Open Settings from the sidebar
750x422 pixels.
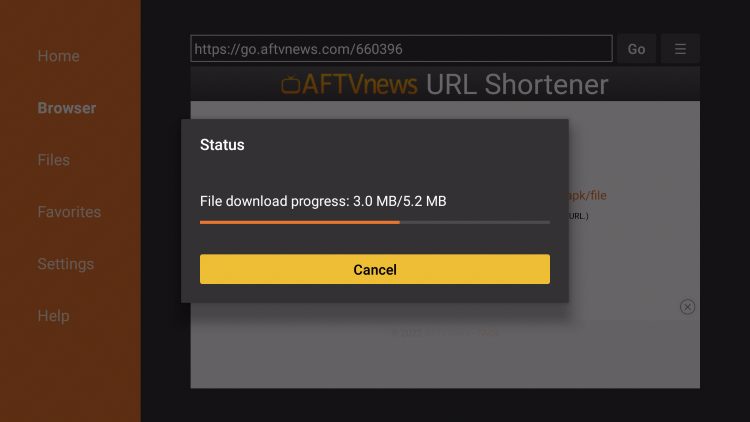tap(66, 264)
